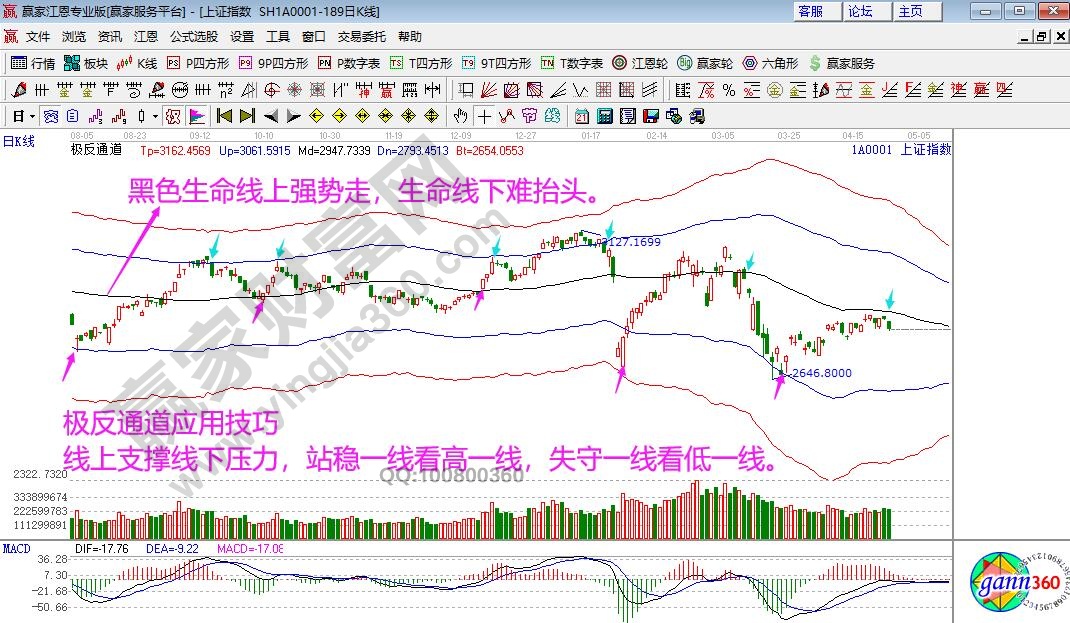Click the 论坛 forum button
This screenshot has height=623, width=1070.
[861, 11]
